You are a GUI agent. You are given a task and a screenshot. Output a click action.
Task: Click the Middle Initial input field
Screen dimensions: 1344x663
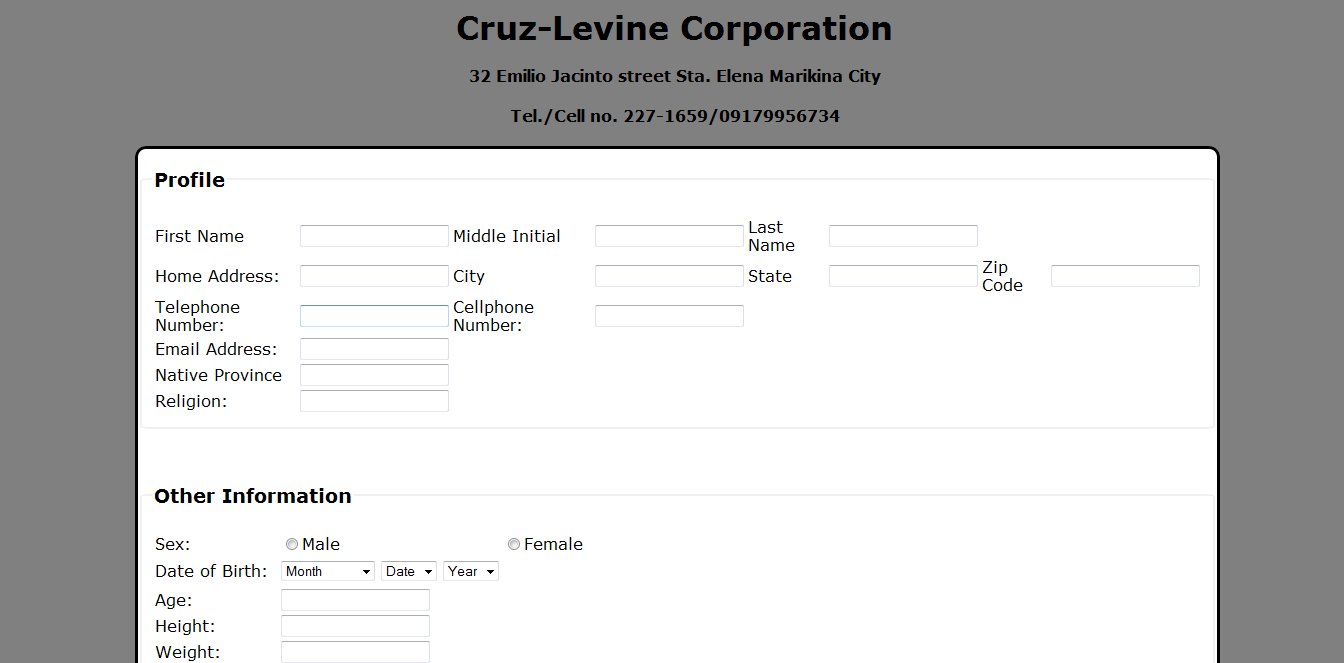click(x=669, y=236)
